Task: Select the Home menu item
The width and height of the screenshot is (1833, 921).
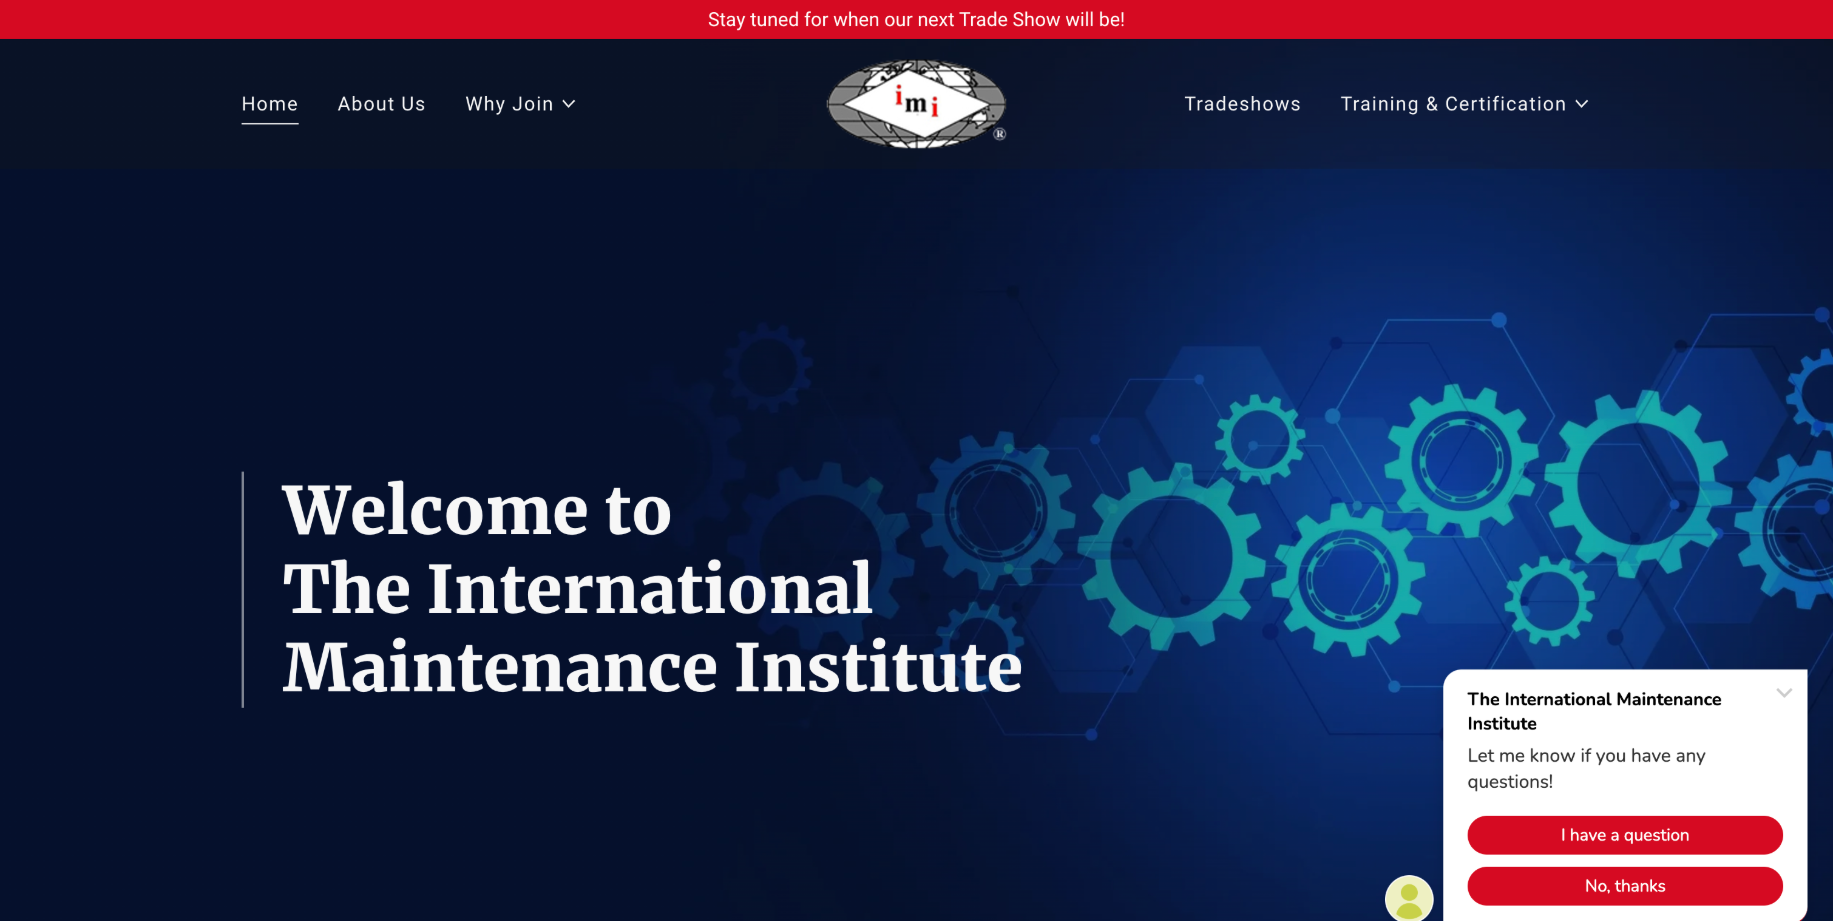Action: click(269, 104)
